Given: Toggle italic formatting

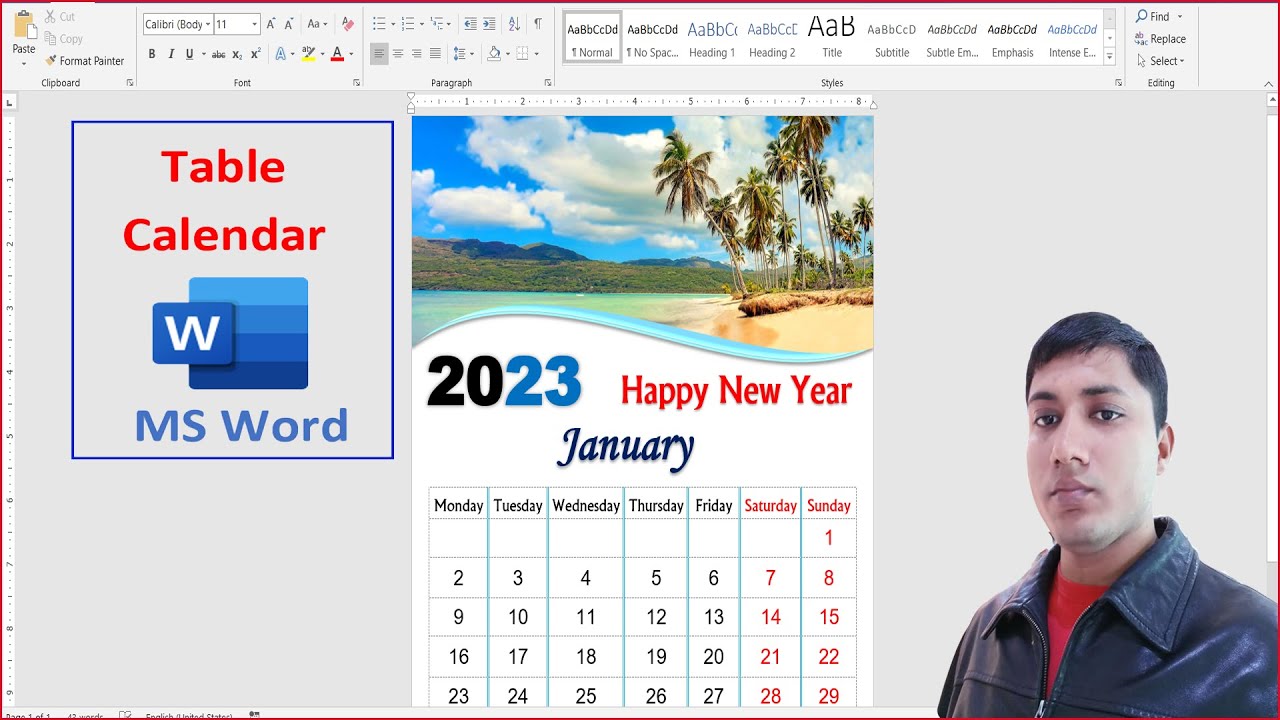Looking at the screenshot, I should coord(171,54).
